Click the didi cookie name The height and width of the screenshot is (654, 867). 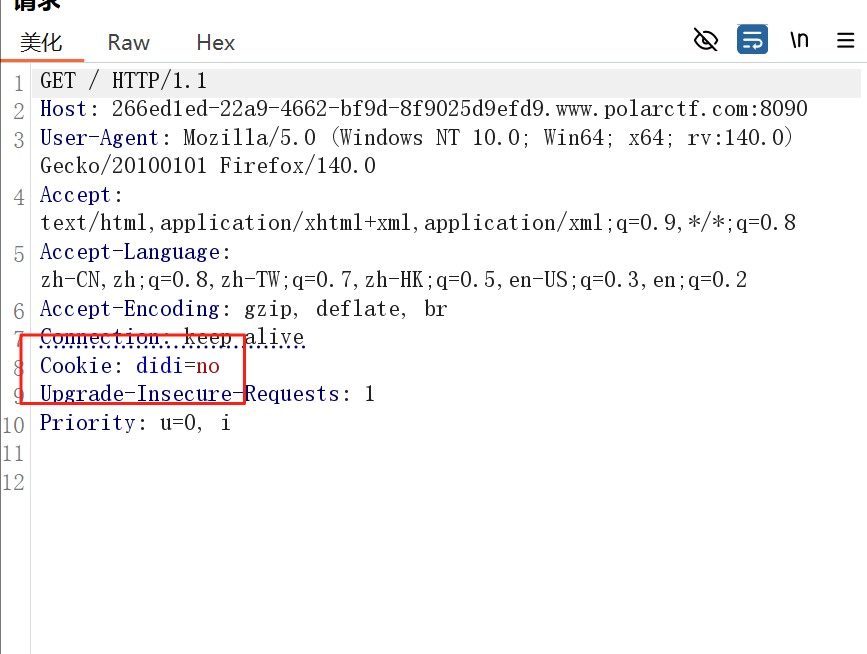click(159, 365)
